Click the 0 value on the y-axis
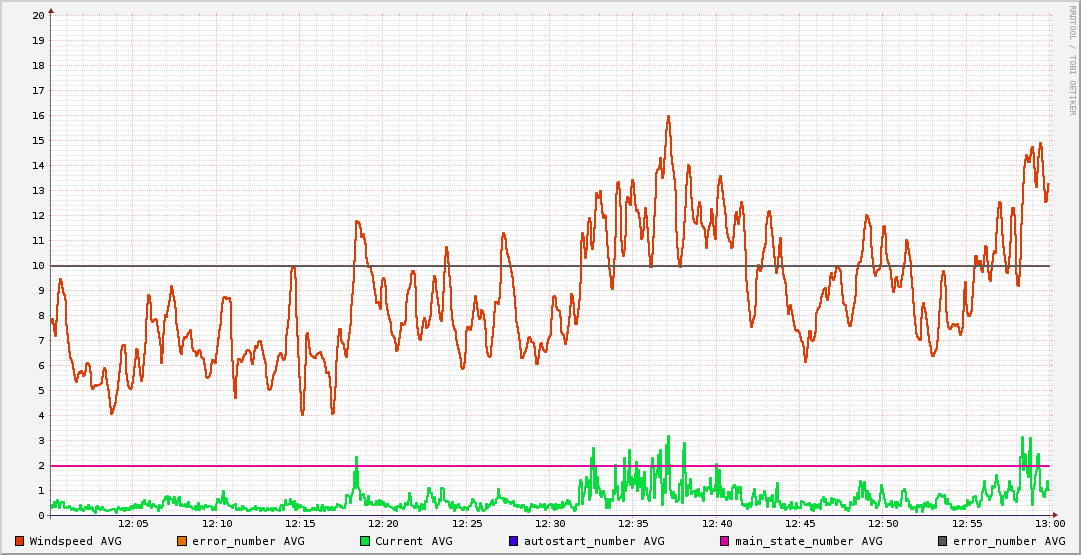This screenshot has height=555, width=1081. point(41,516)
